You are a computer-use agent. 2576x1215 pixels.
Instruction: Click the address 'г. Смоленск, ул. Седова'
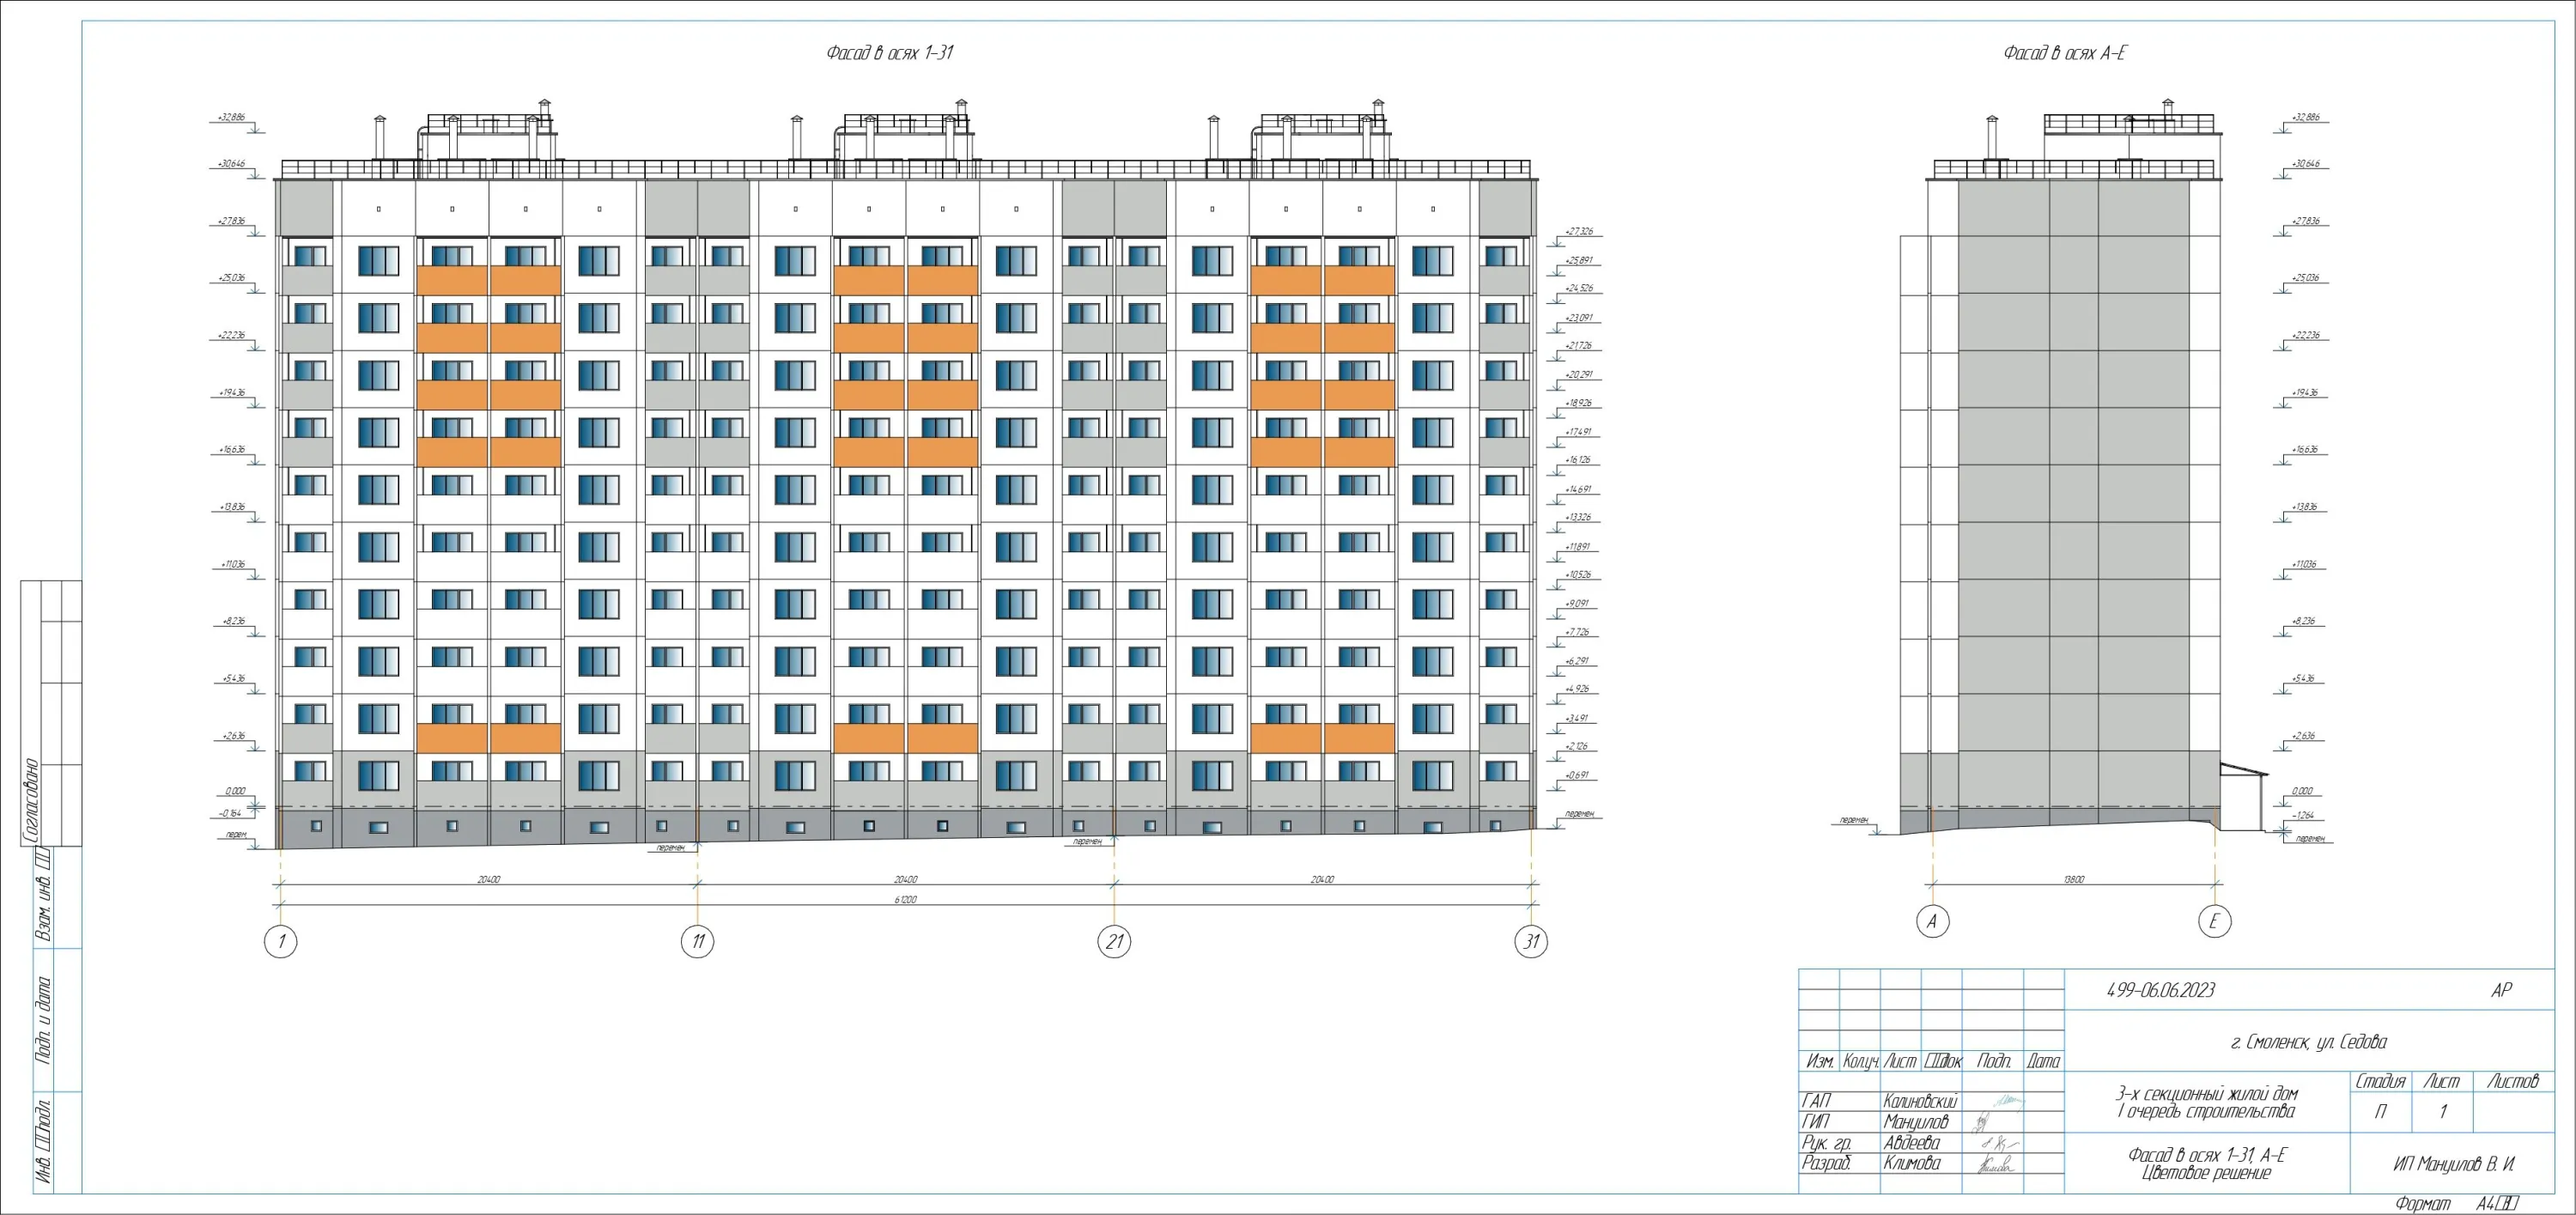pos(2309,1042)
